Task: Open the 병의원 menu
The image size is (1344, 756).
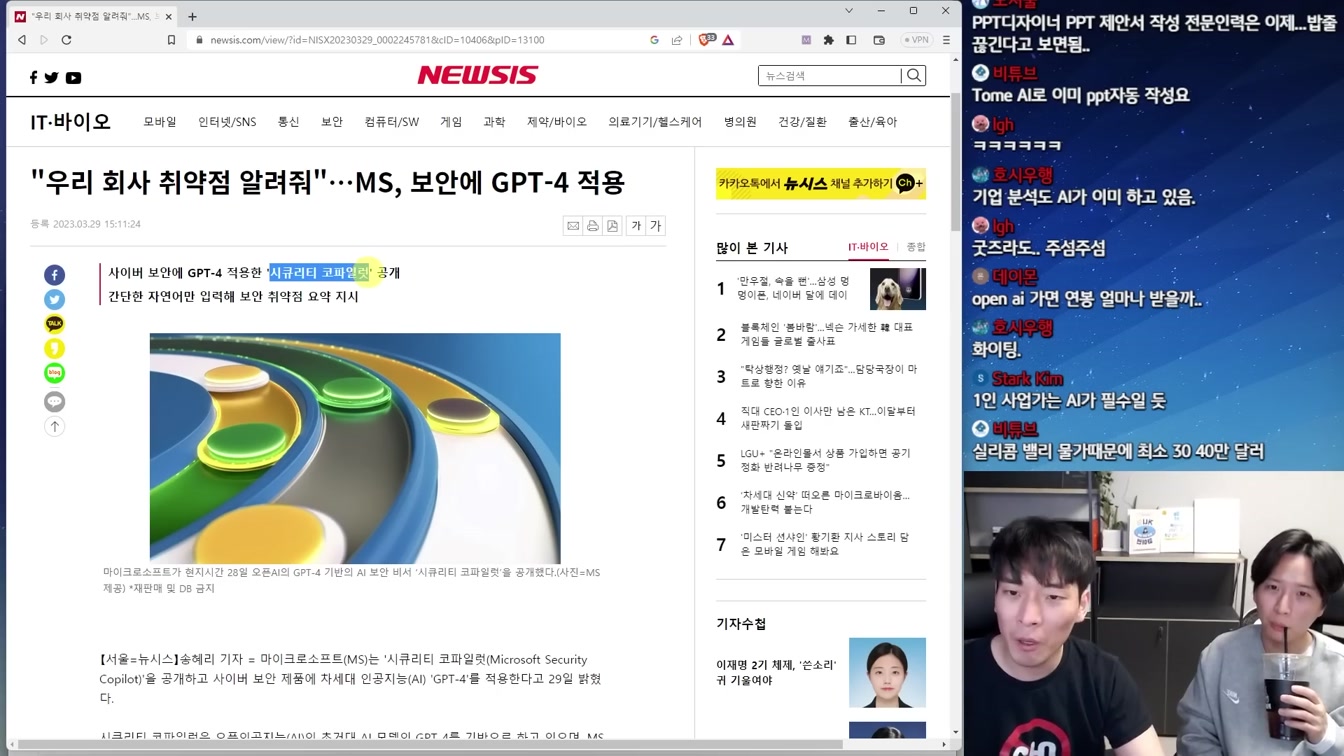Action: [x=740, y=122]
